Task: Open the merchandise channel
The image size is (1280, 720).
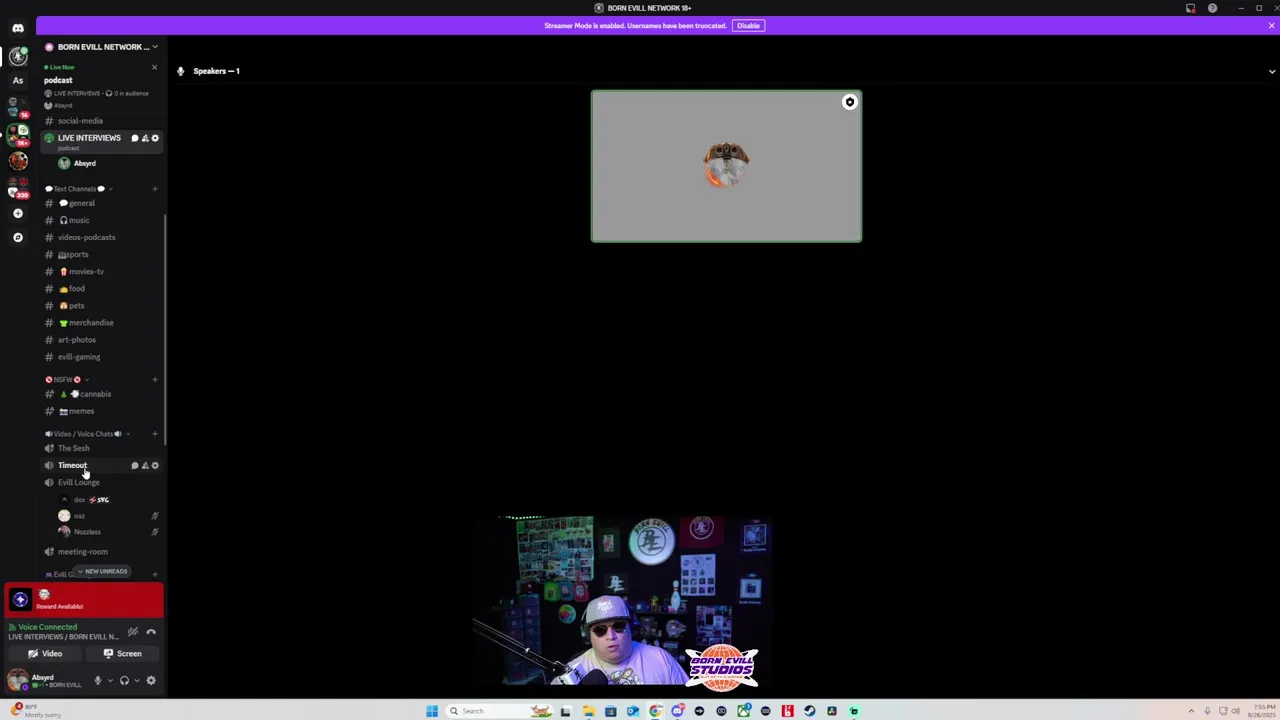Action: pos(100,322)
